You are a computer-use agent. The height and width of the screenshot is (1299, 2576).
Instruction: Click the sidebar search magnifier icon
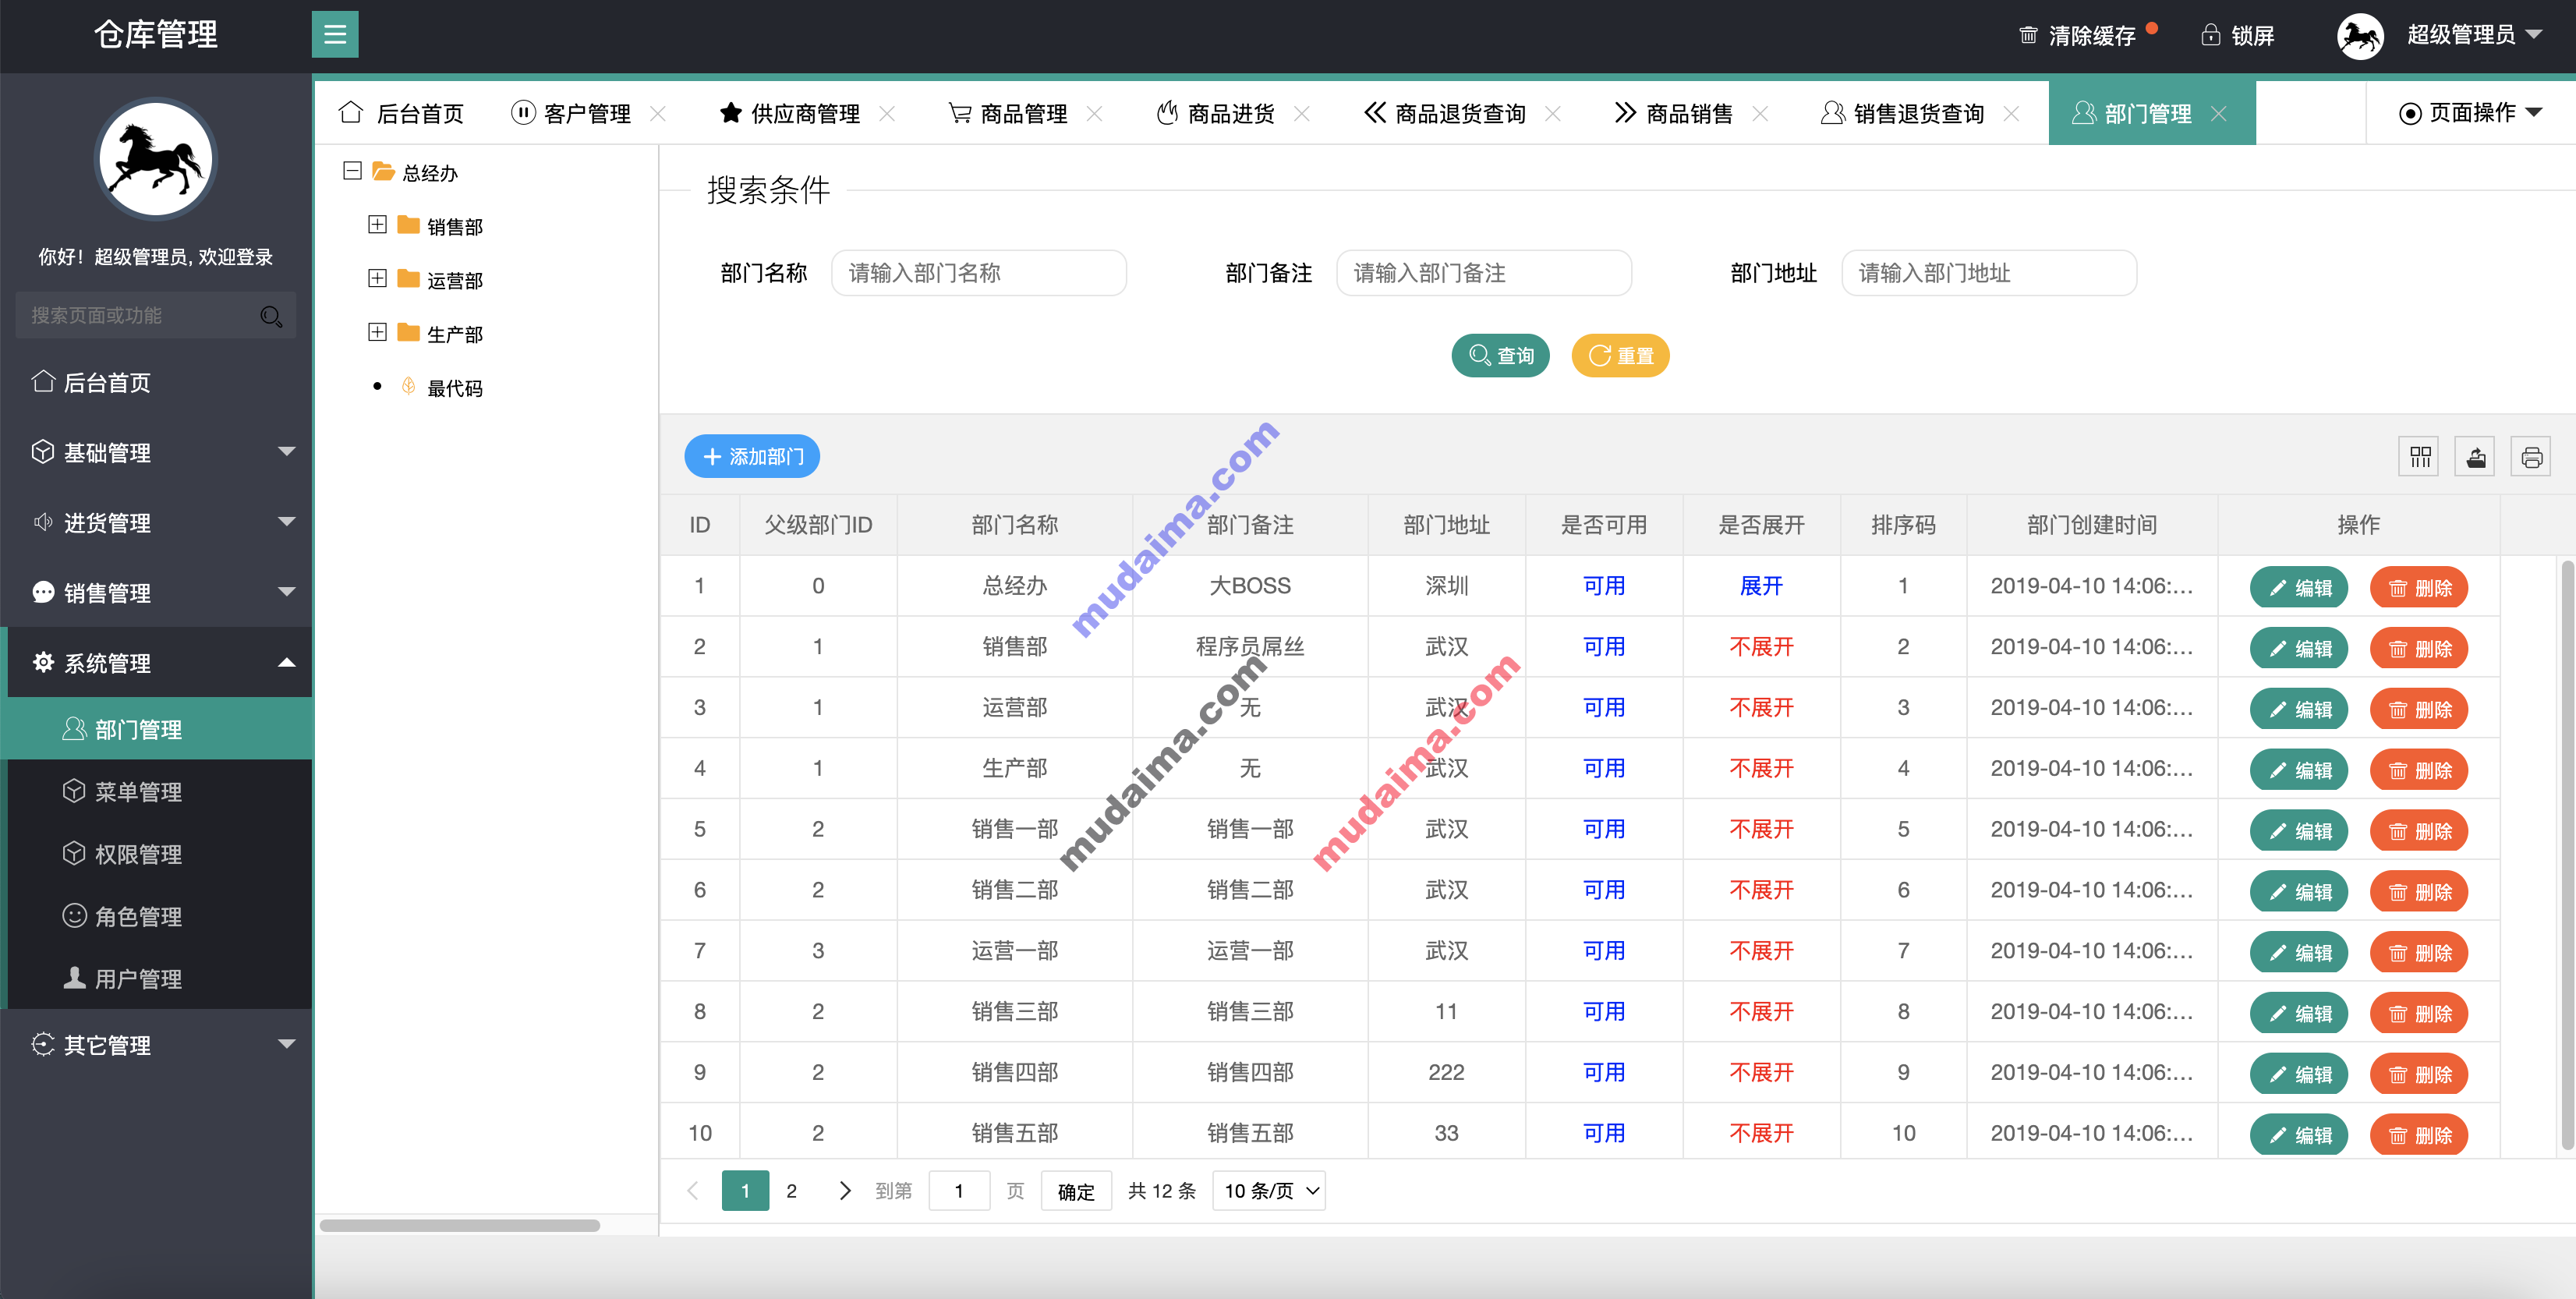coord(270,316)
